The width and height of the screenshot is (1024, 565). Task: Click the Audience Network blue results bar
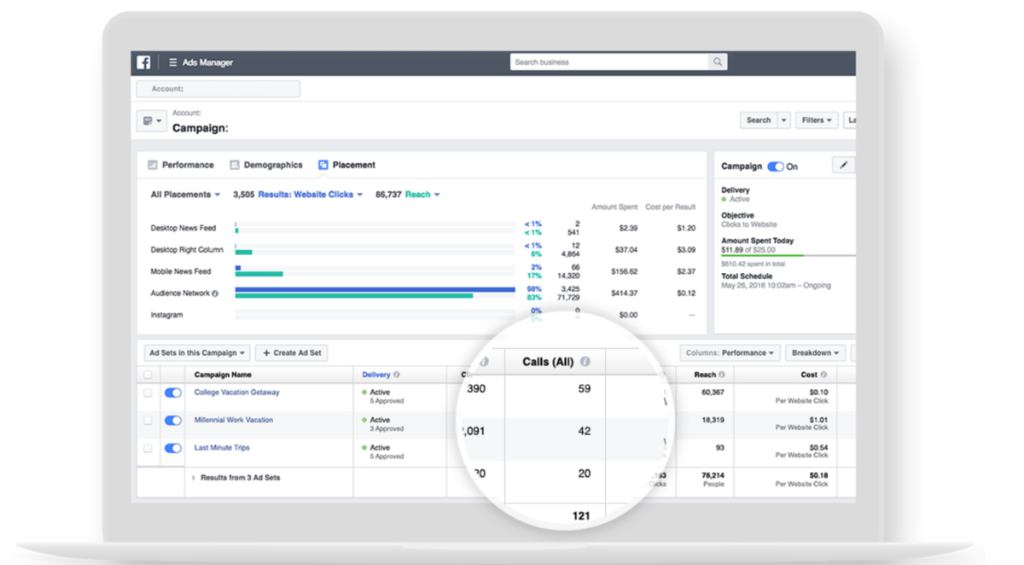[x=375, y=289]
